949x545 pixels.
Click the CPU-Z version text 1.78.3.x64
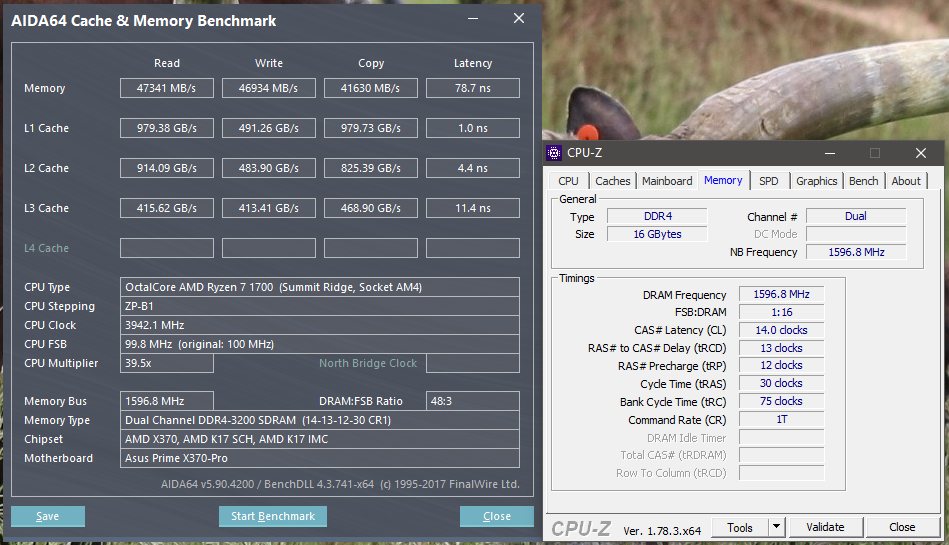(662, 531)
